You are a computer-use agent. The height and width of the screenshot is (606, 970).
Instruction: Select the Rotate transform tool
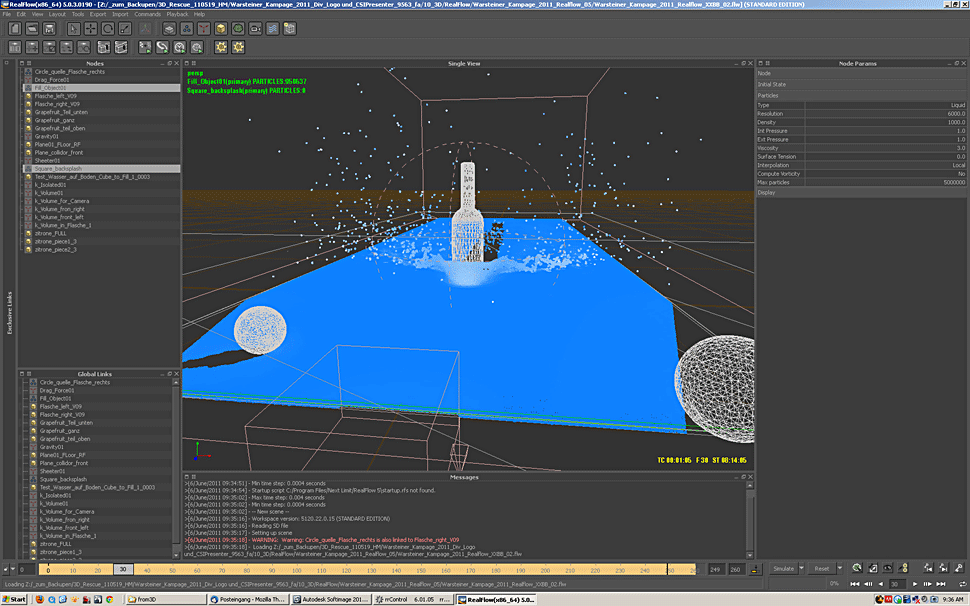pos(108,29)
